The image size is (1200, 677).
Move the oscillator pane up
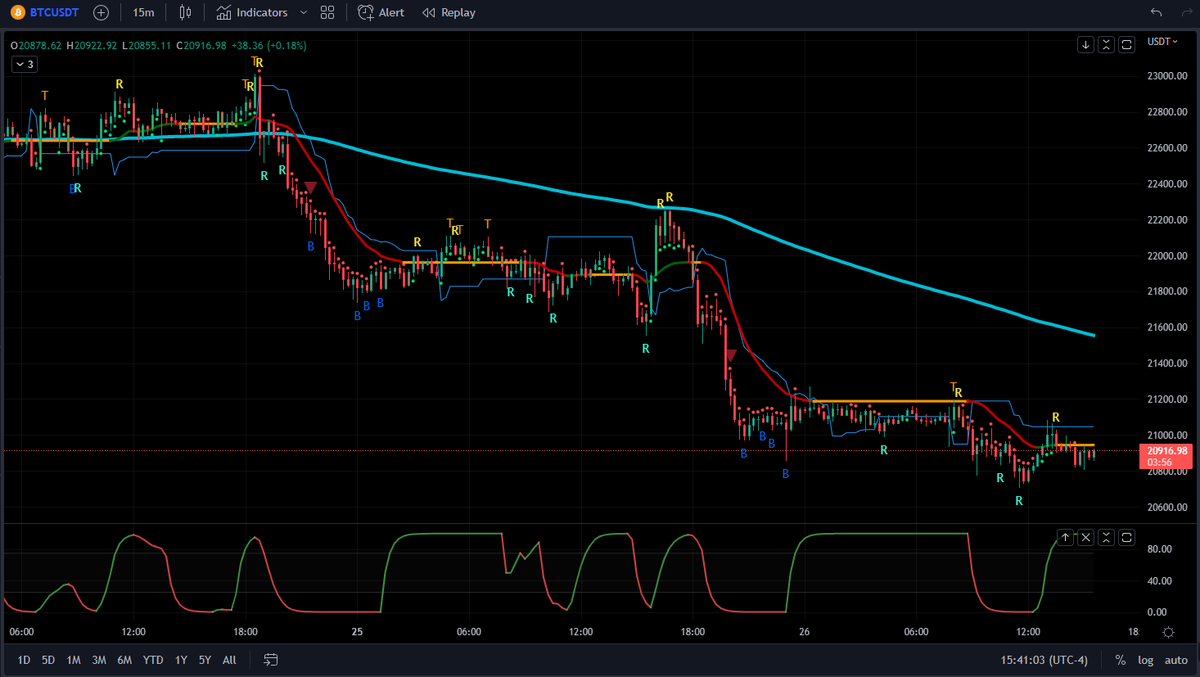tap(1065, 538)
